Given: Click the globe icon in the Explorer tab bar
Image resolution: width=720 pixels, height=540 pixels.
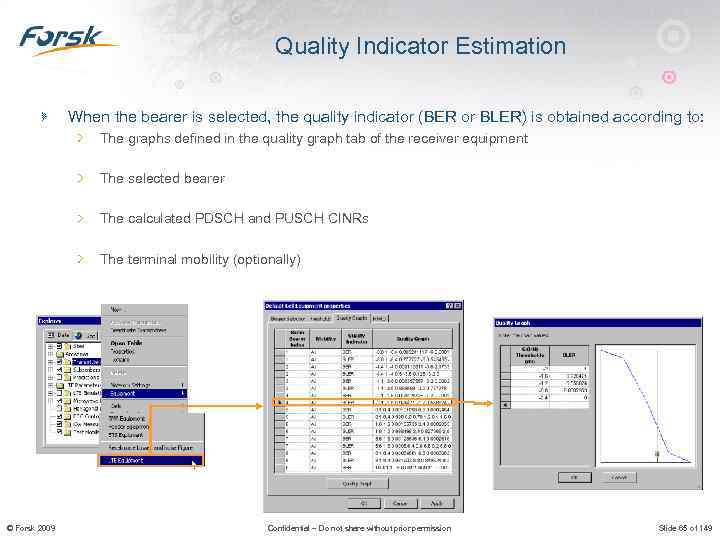Looking at the screenshot, I should coord(78,336).
